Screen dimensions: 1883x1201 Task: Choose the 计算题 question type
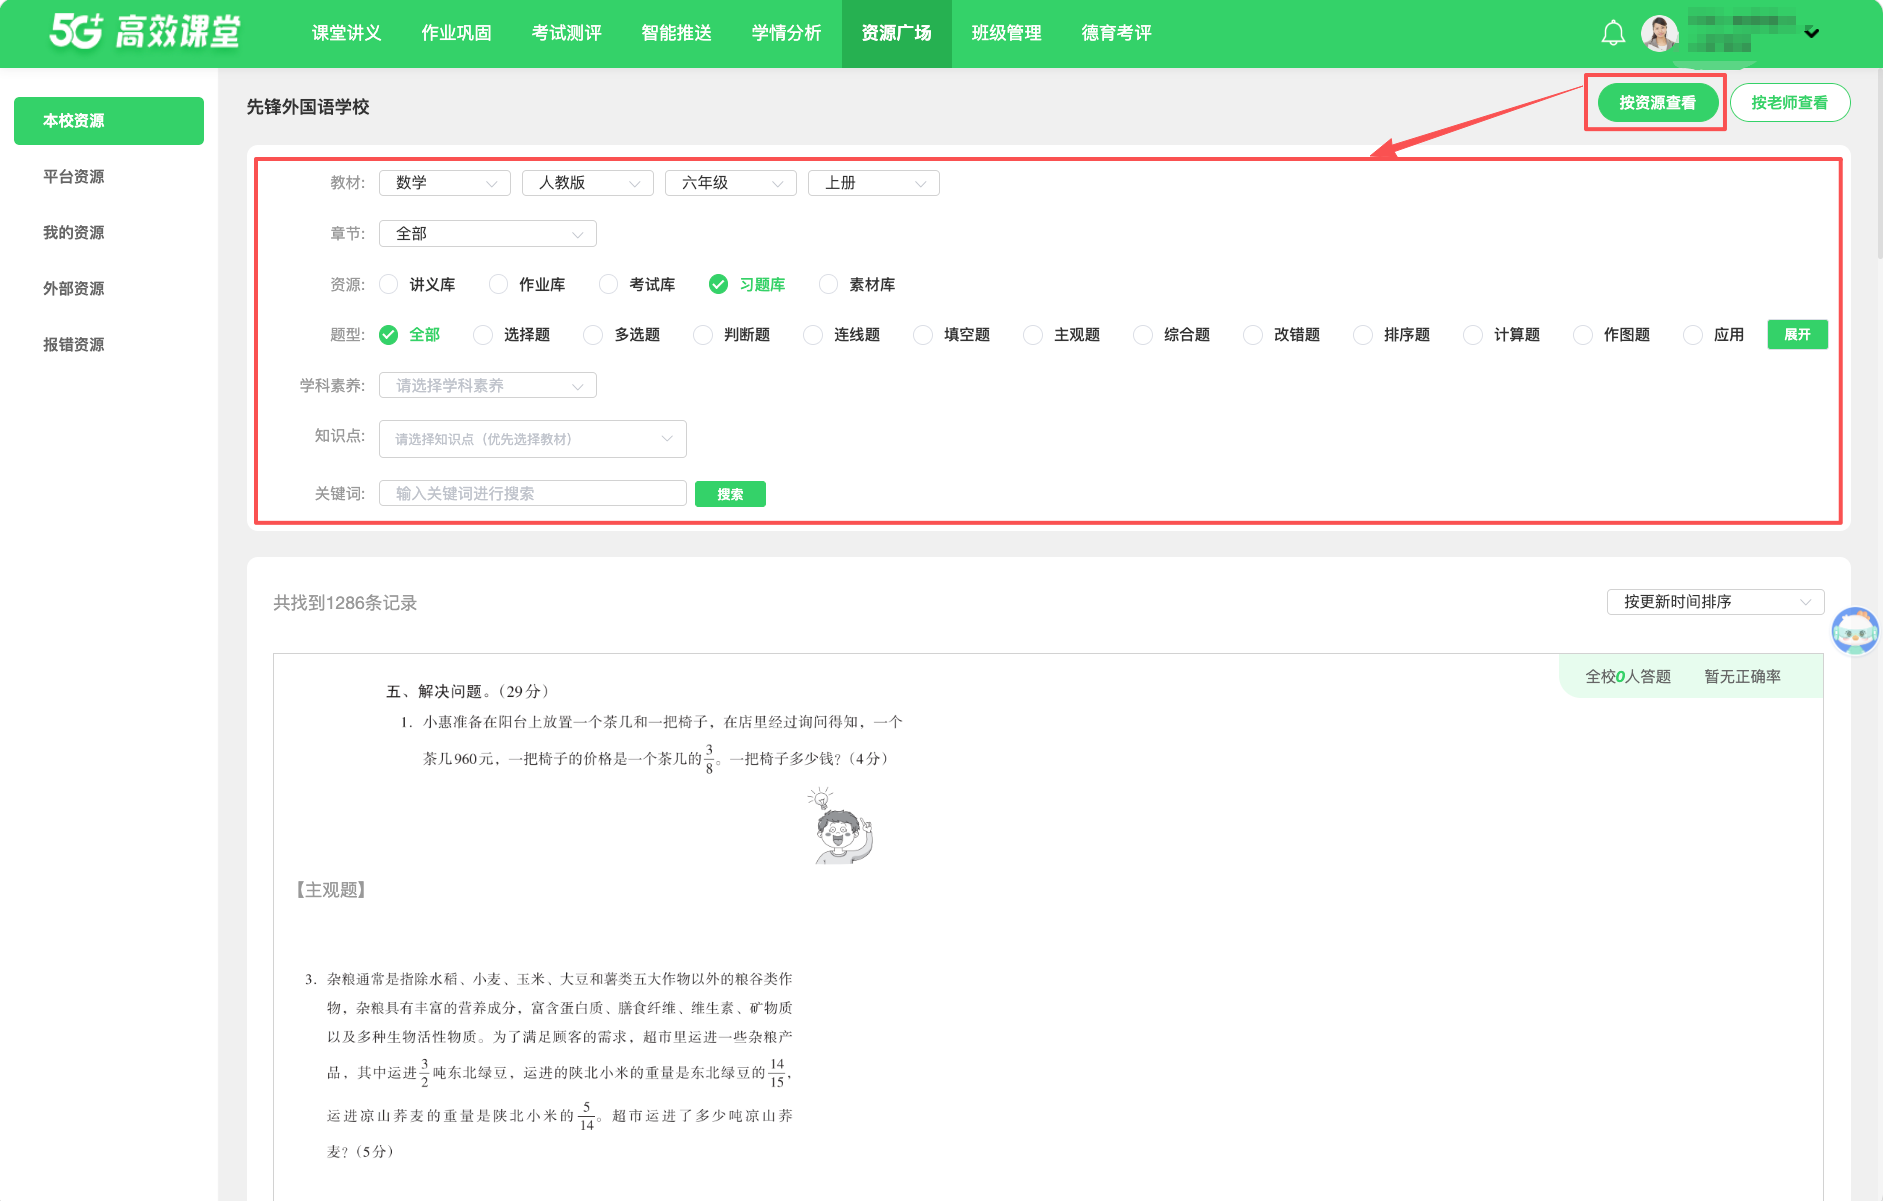pyautogui.click(x=1502, y=335)
